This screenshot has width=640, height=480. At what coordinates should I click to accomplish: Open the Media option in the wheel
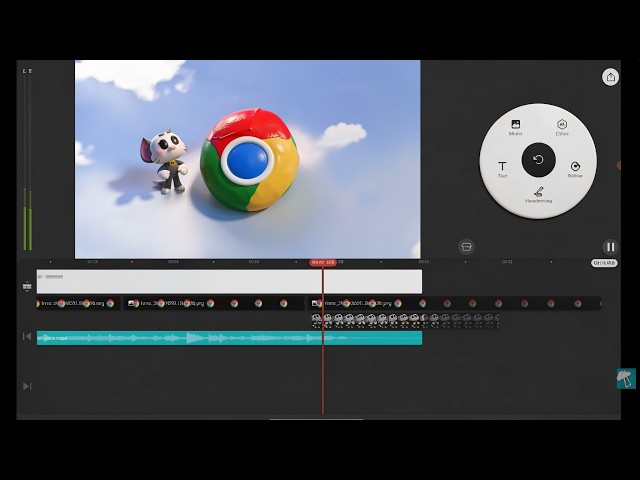(x=516, y=127)
